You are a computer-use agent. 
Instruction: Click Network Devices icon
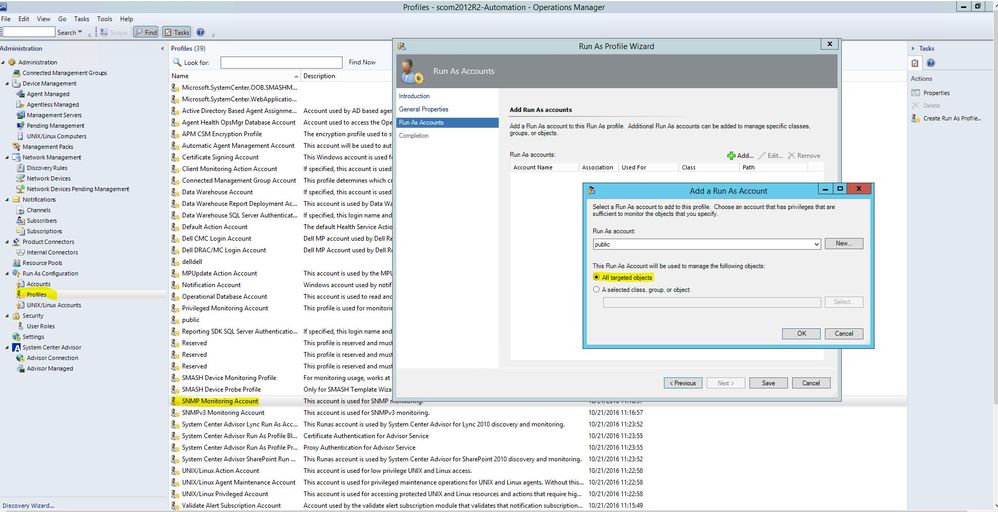tap(21, 178)
